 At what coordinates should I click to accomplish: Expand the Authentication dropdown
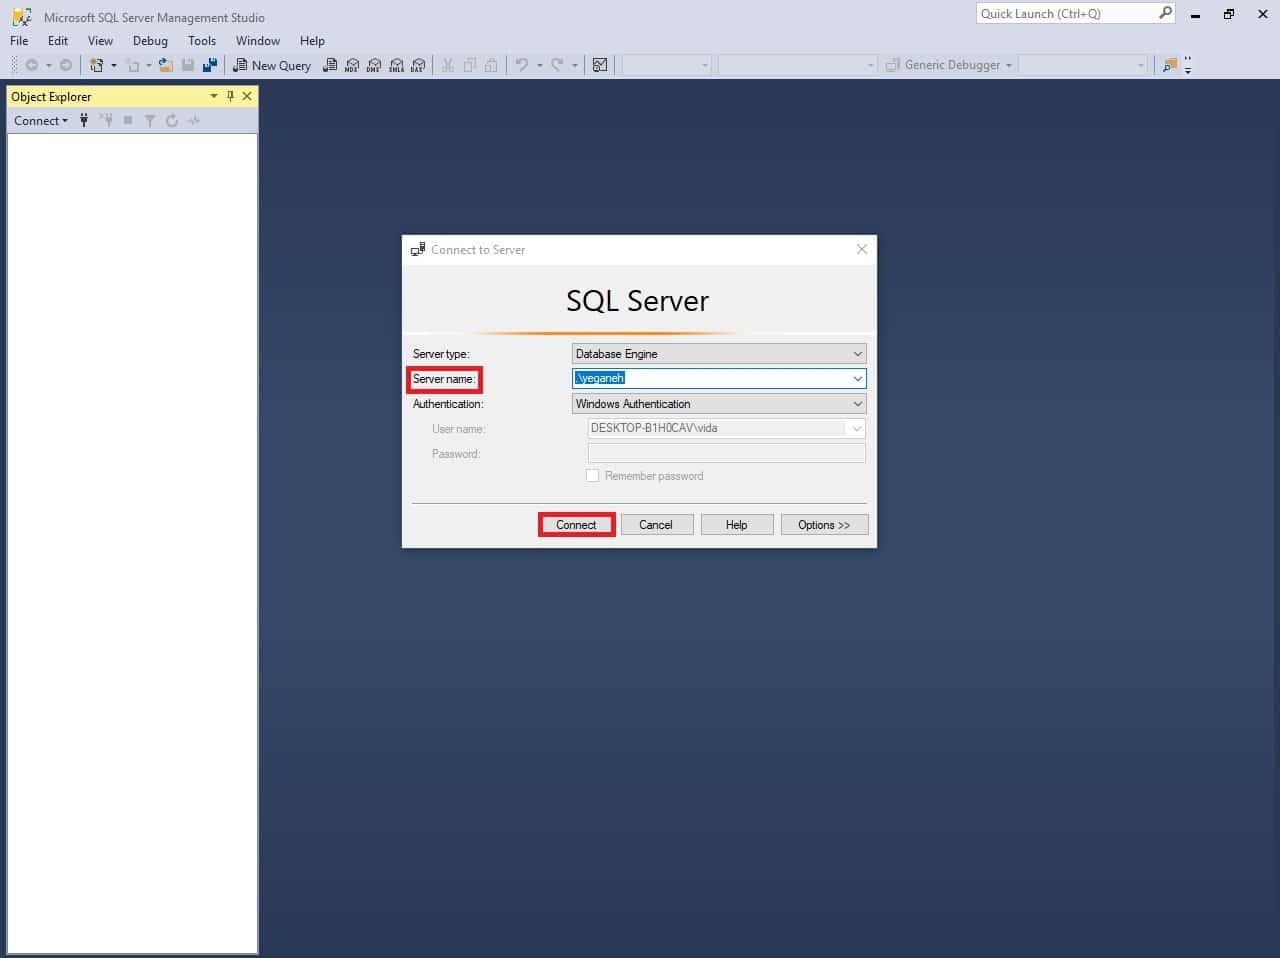(x=857, y=404)
